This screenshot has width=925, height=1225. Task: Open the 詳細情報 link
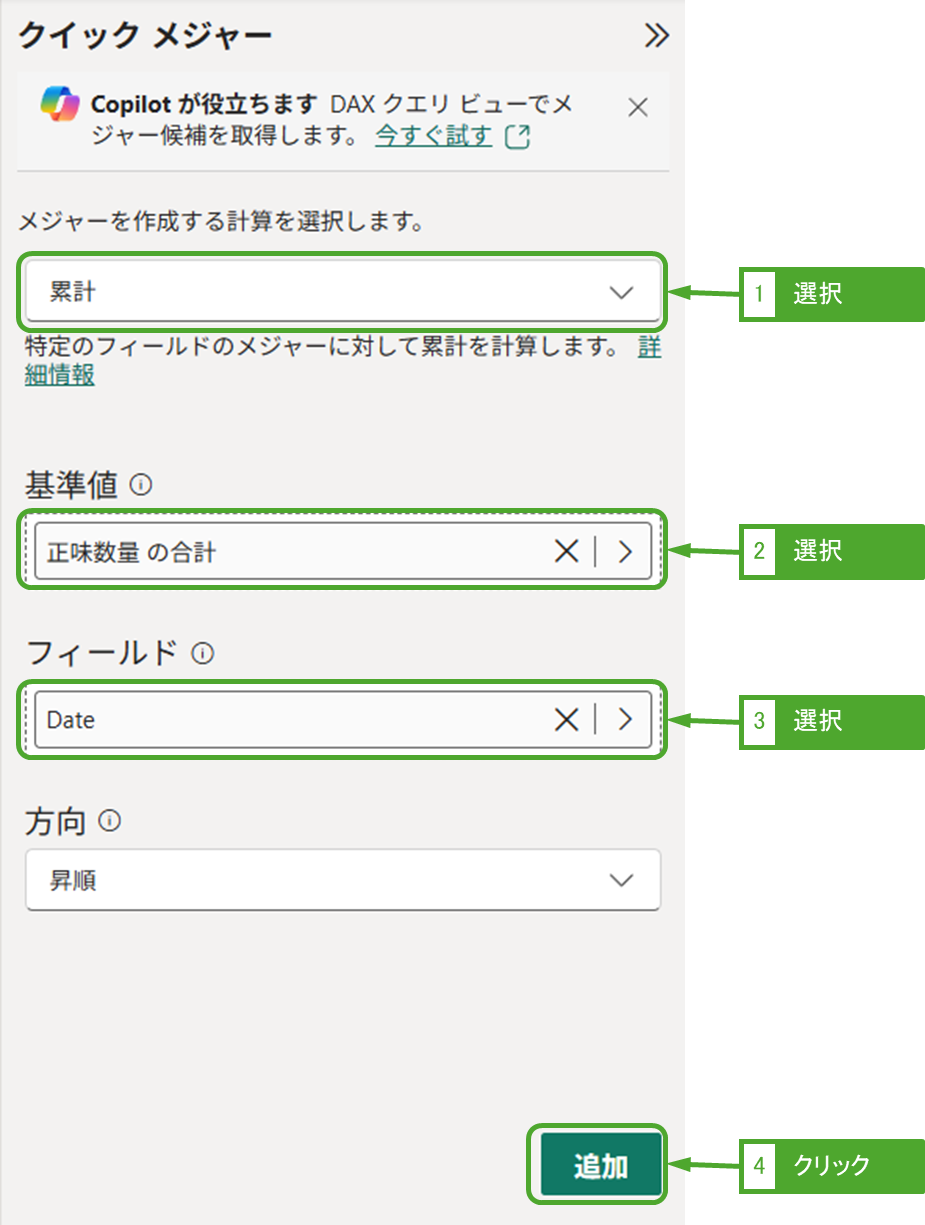tap(60, 376)
